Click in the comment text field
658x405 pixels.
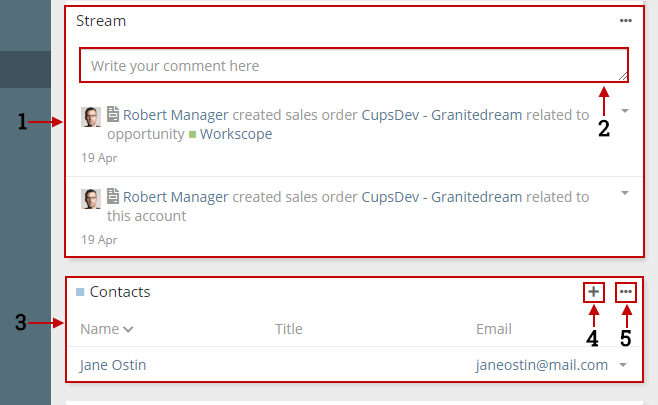click(x=354, y=65)
